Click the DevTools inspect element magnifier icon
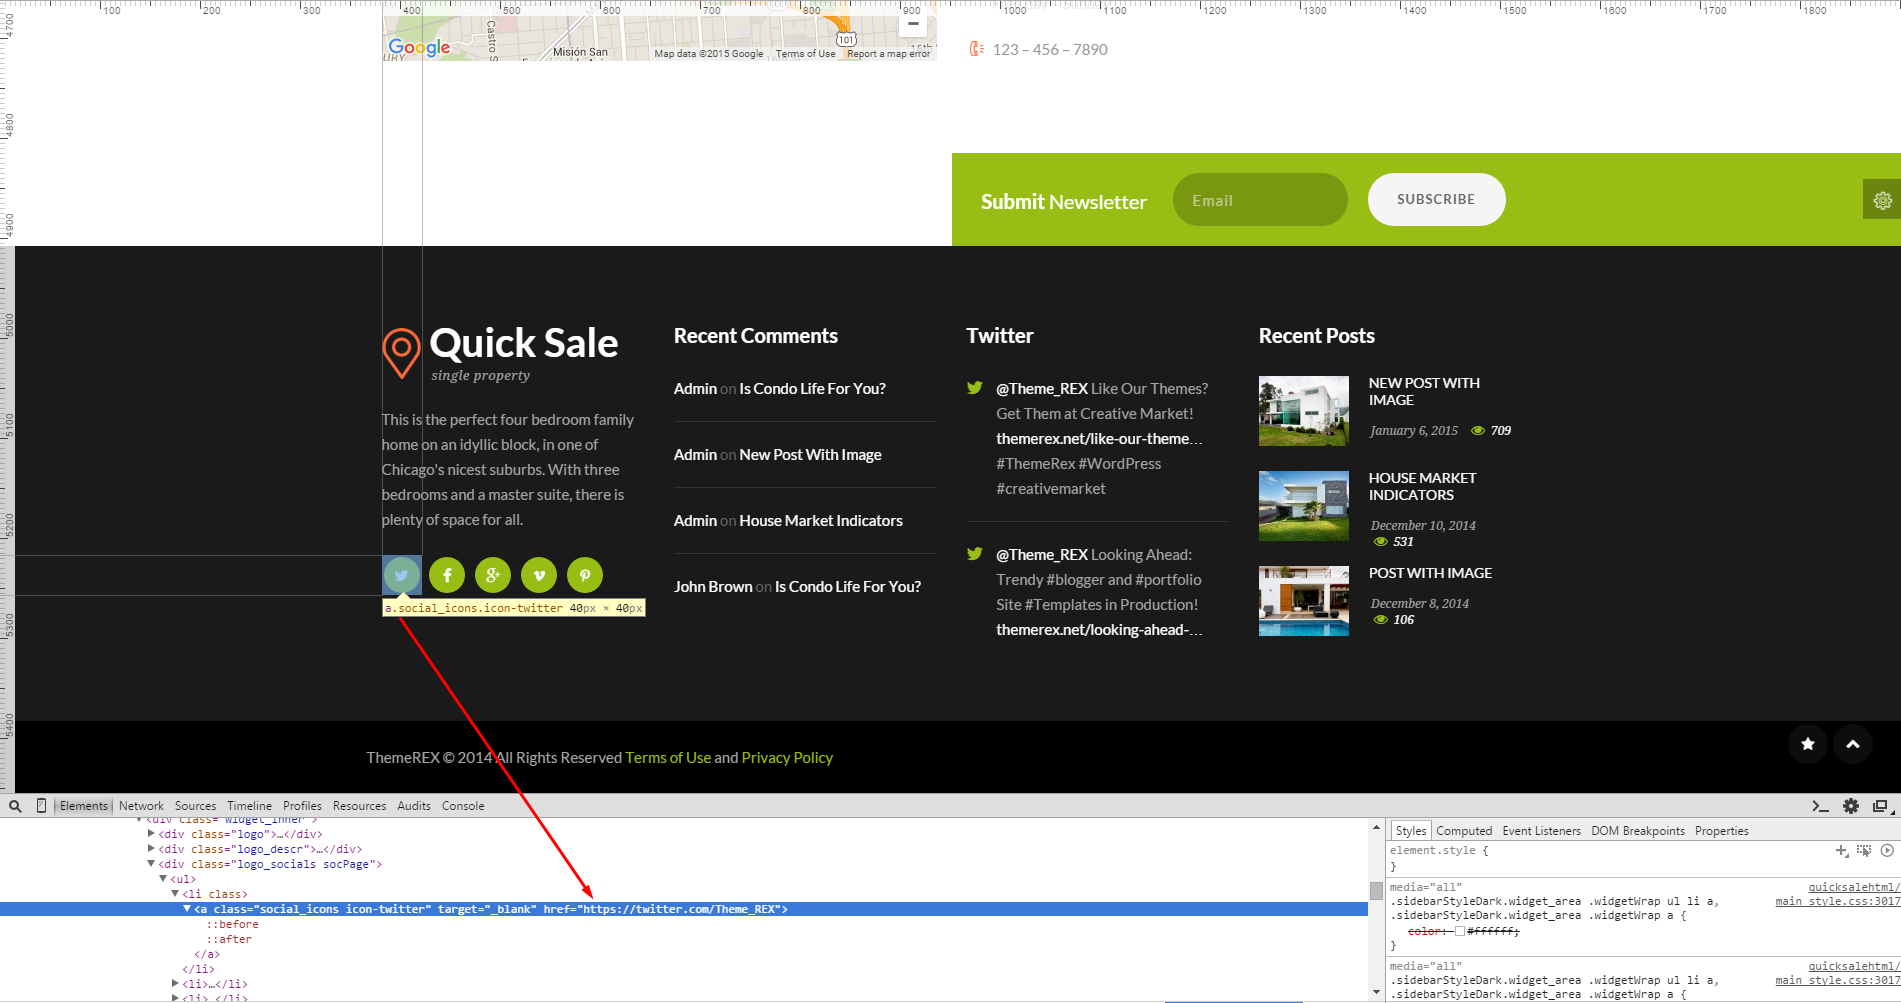1901x1003 pixels. click(15, 806)
